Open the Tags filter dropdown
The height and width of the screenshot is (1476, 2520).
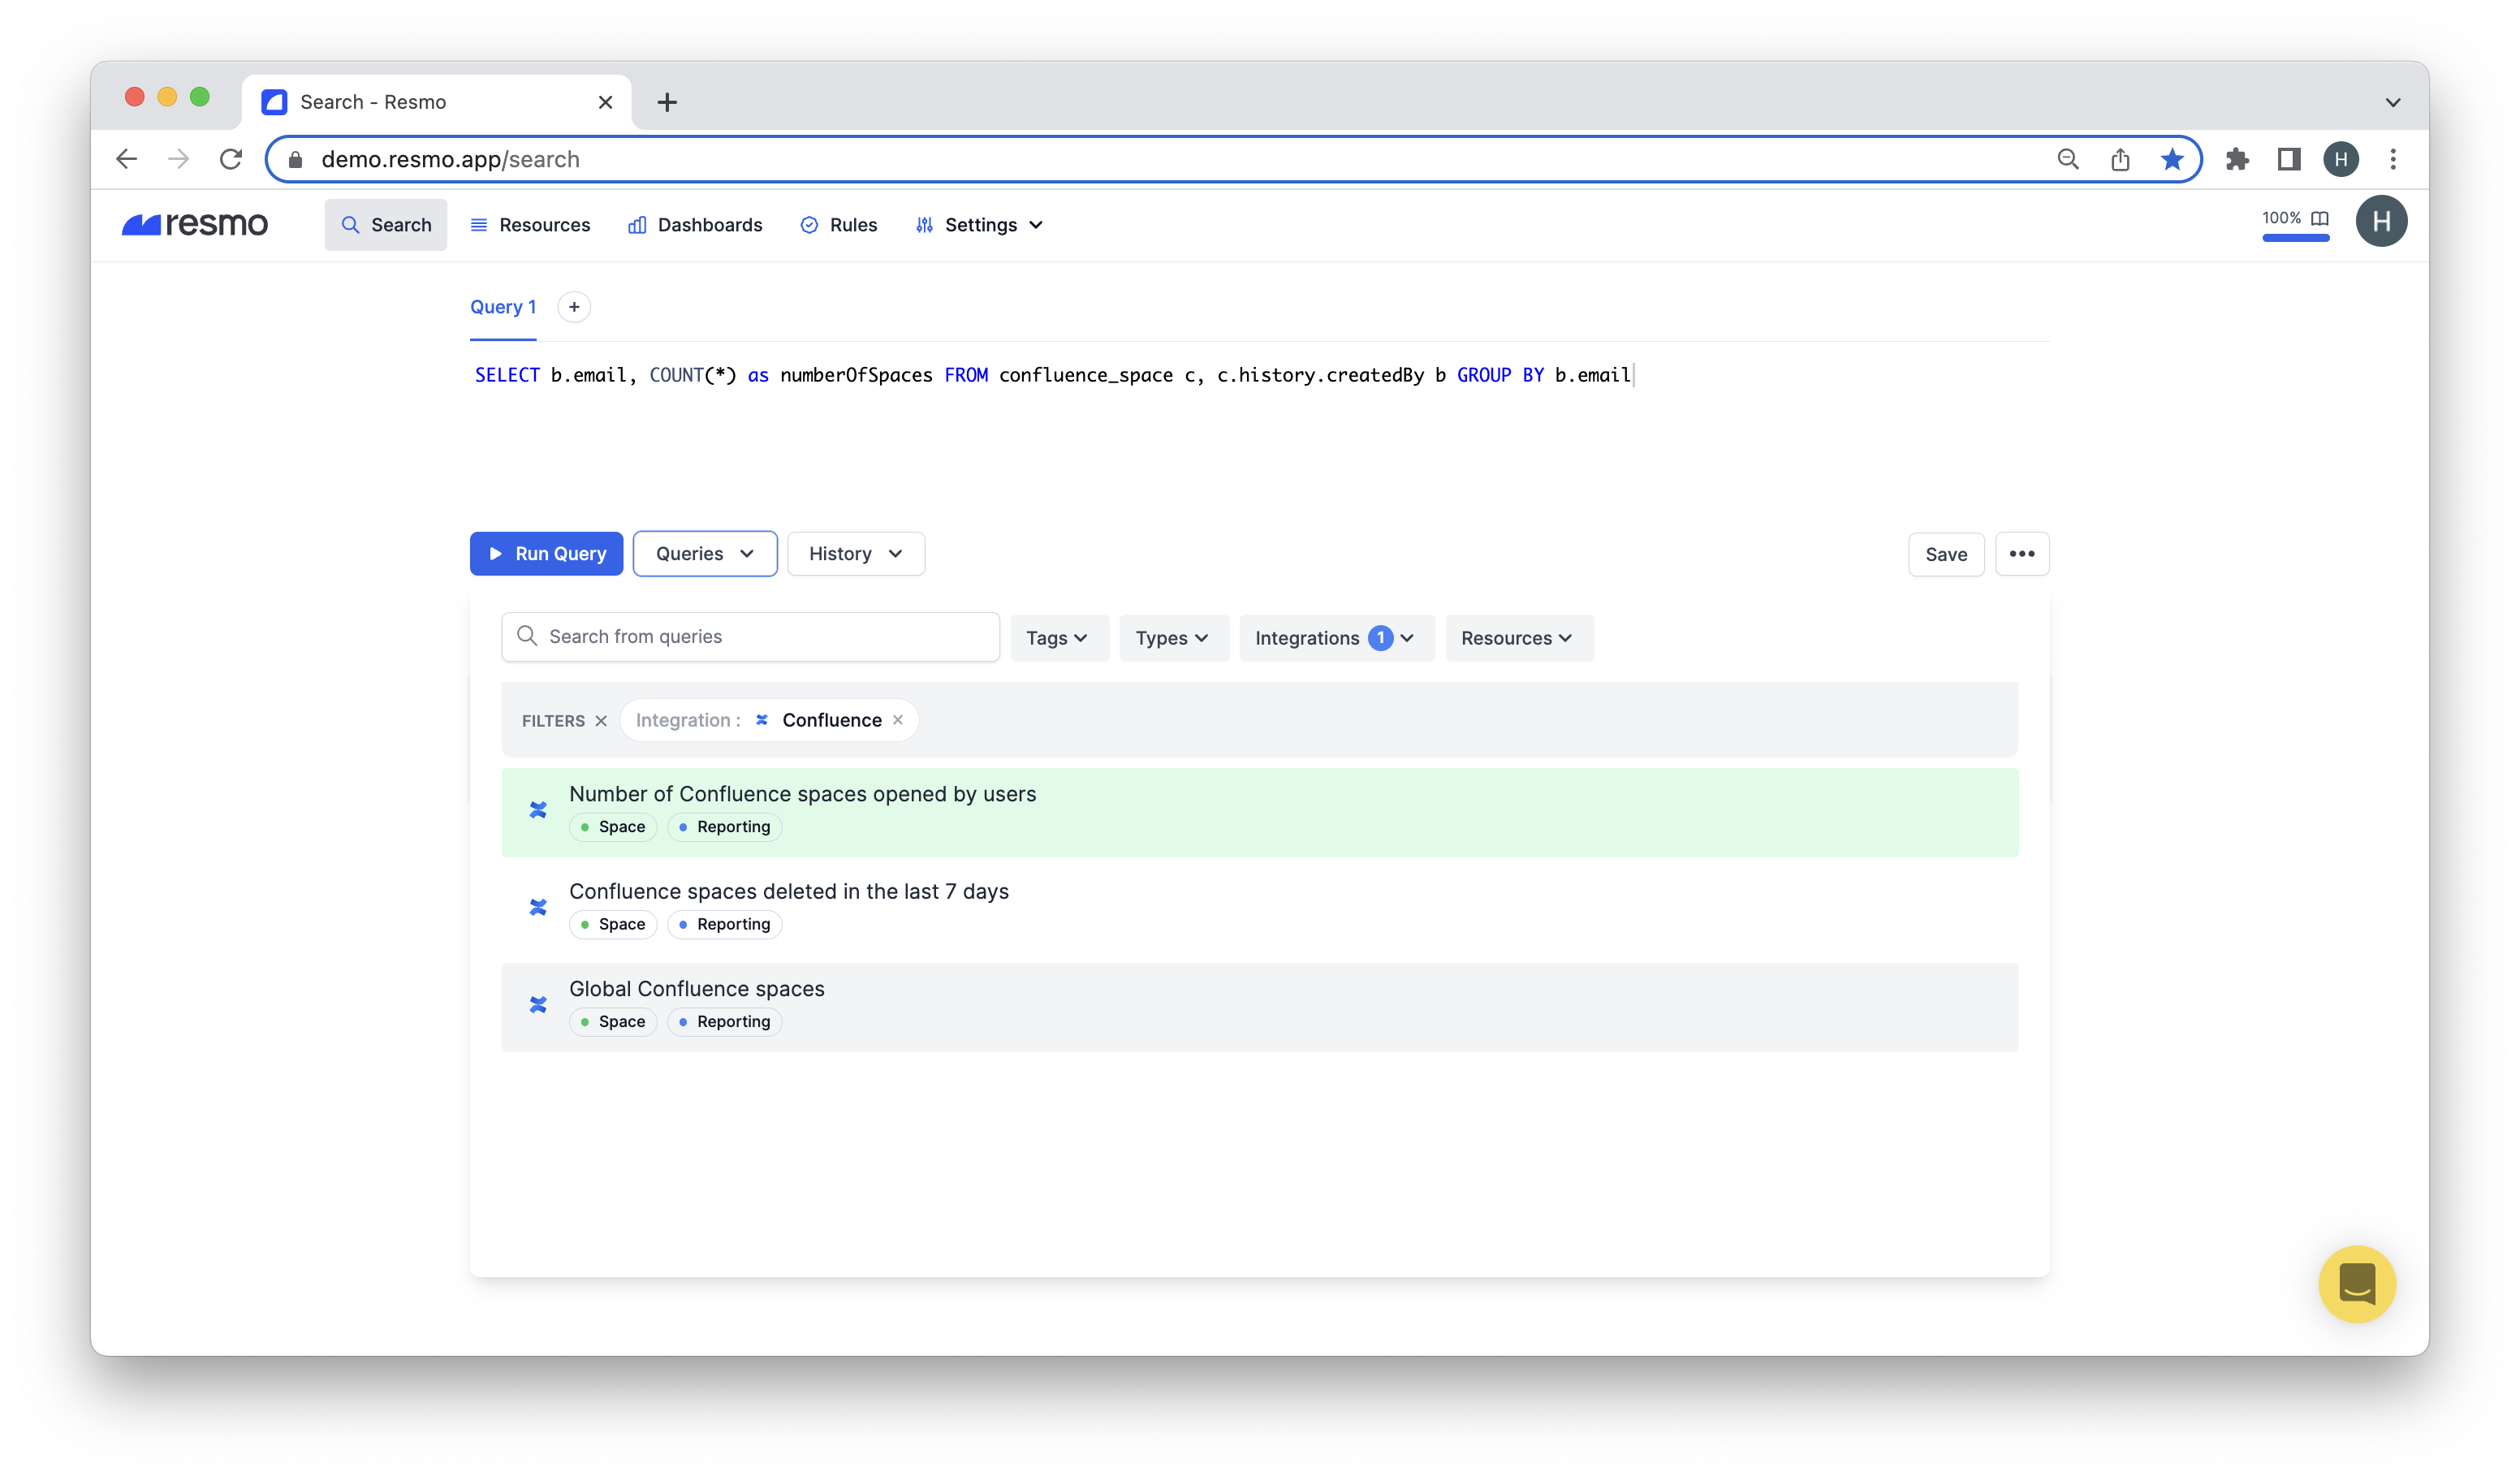pyautogui.click(x=1059, y=638)
